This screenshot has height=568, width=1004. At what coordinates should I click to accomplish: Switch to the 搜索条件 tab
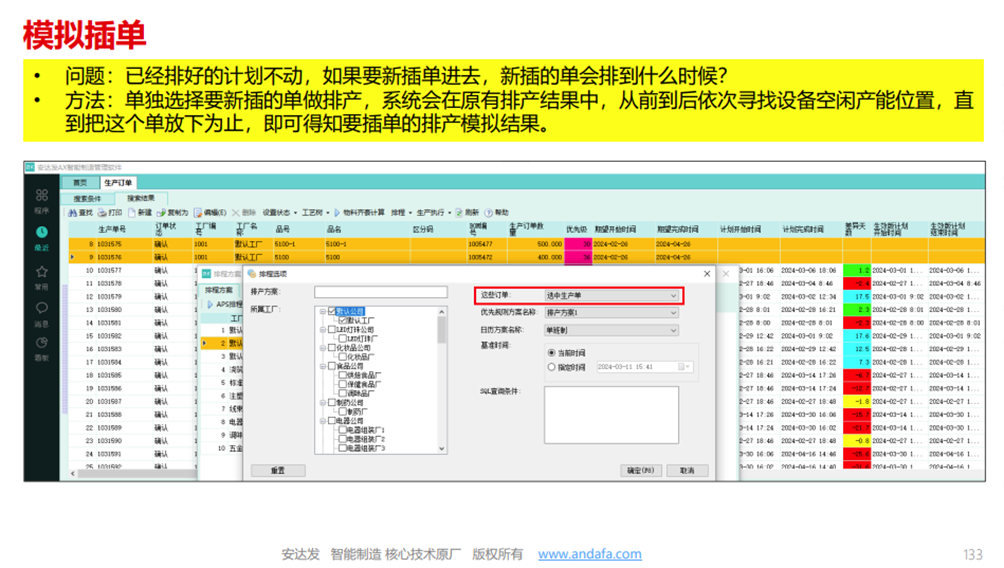(x=88, y=199)
